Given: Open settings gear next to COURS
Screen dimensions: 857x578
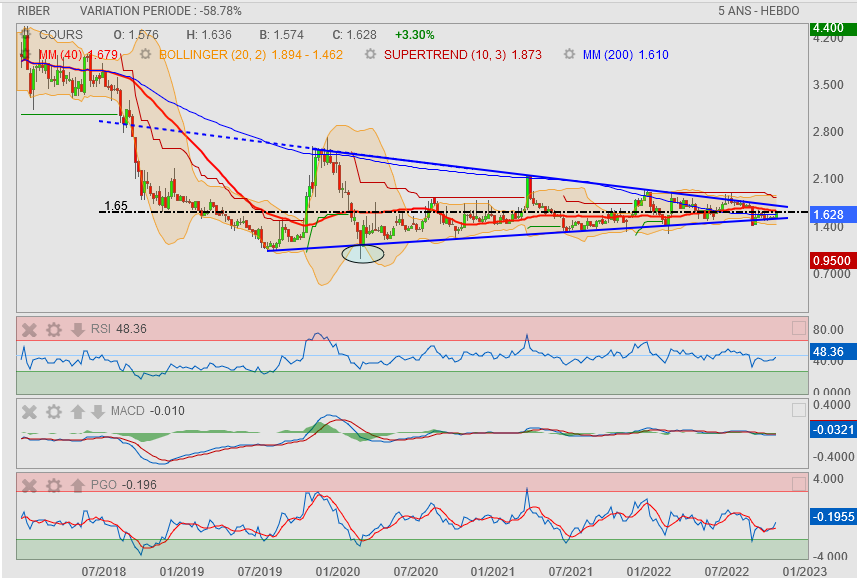Looking at the screenshot, I should coord(26,34).
